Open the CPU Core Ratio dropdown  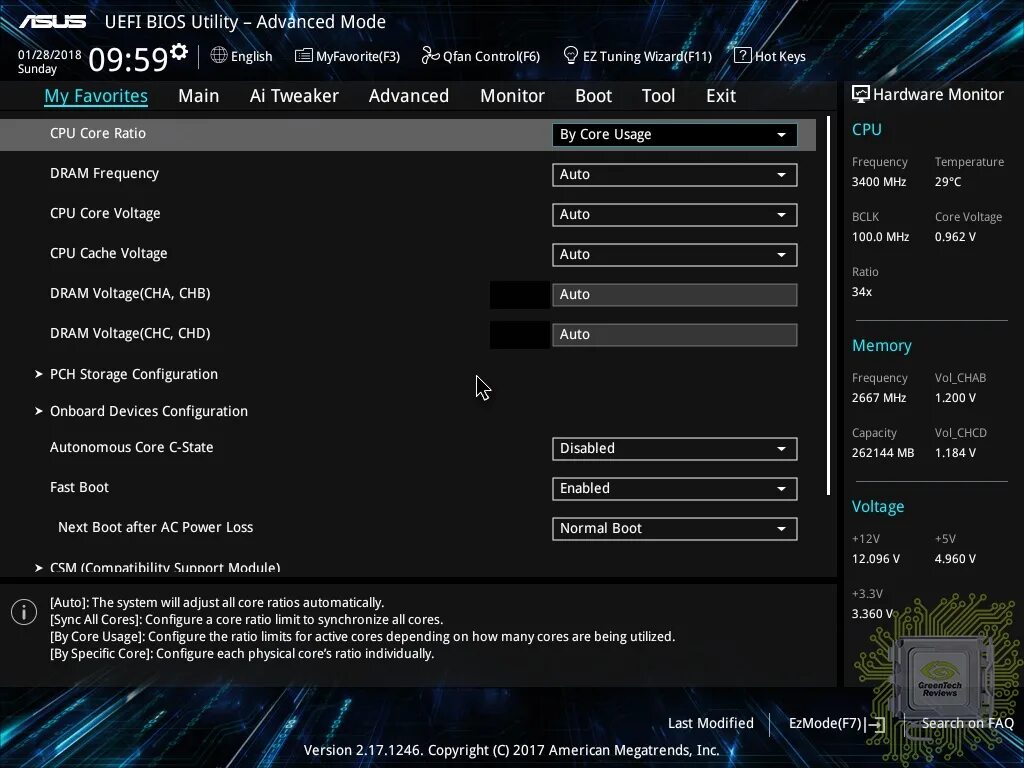[x=674, y=134]
